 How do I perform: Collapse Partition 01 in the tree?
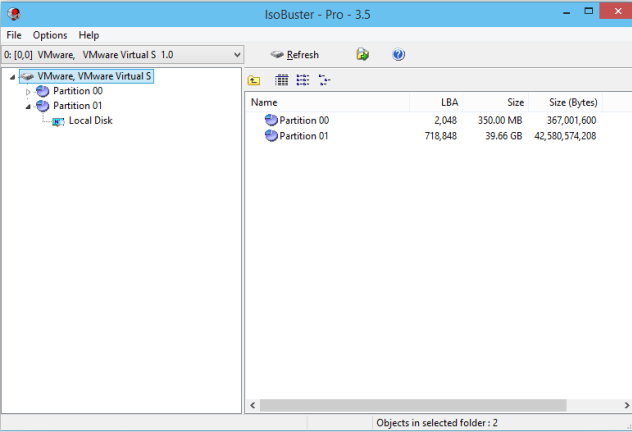(28, 106)
